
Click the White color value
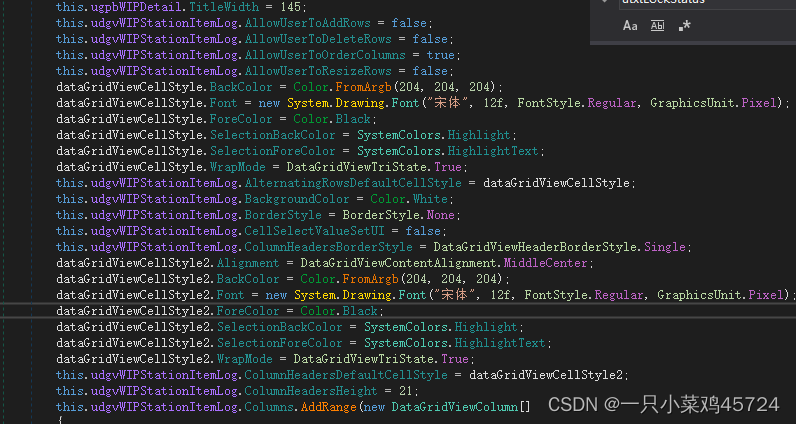[430, 199]
